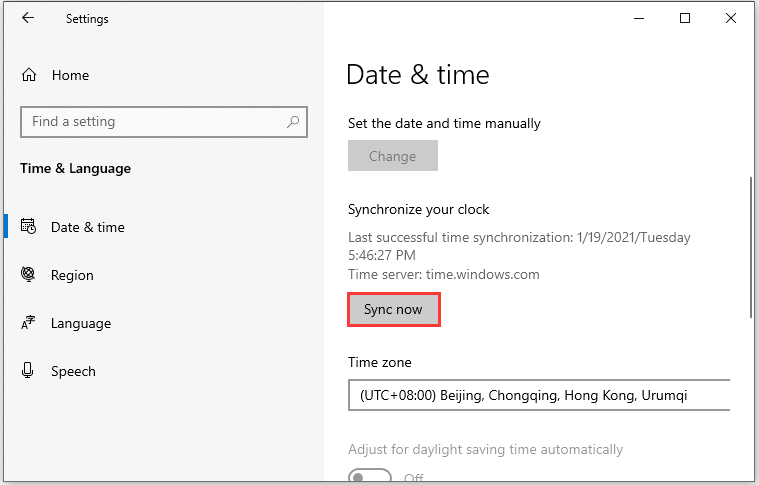759x485 pixels.
Task: Click the Language character icon
Action: click(x=28, y=322)
